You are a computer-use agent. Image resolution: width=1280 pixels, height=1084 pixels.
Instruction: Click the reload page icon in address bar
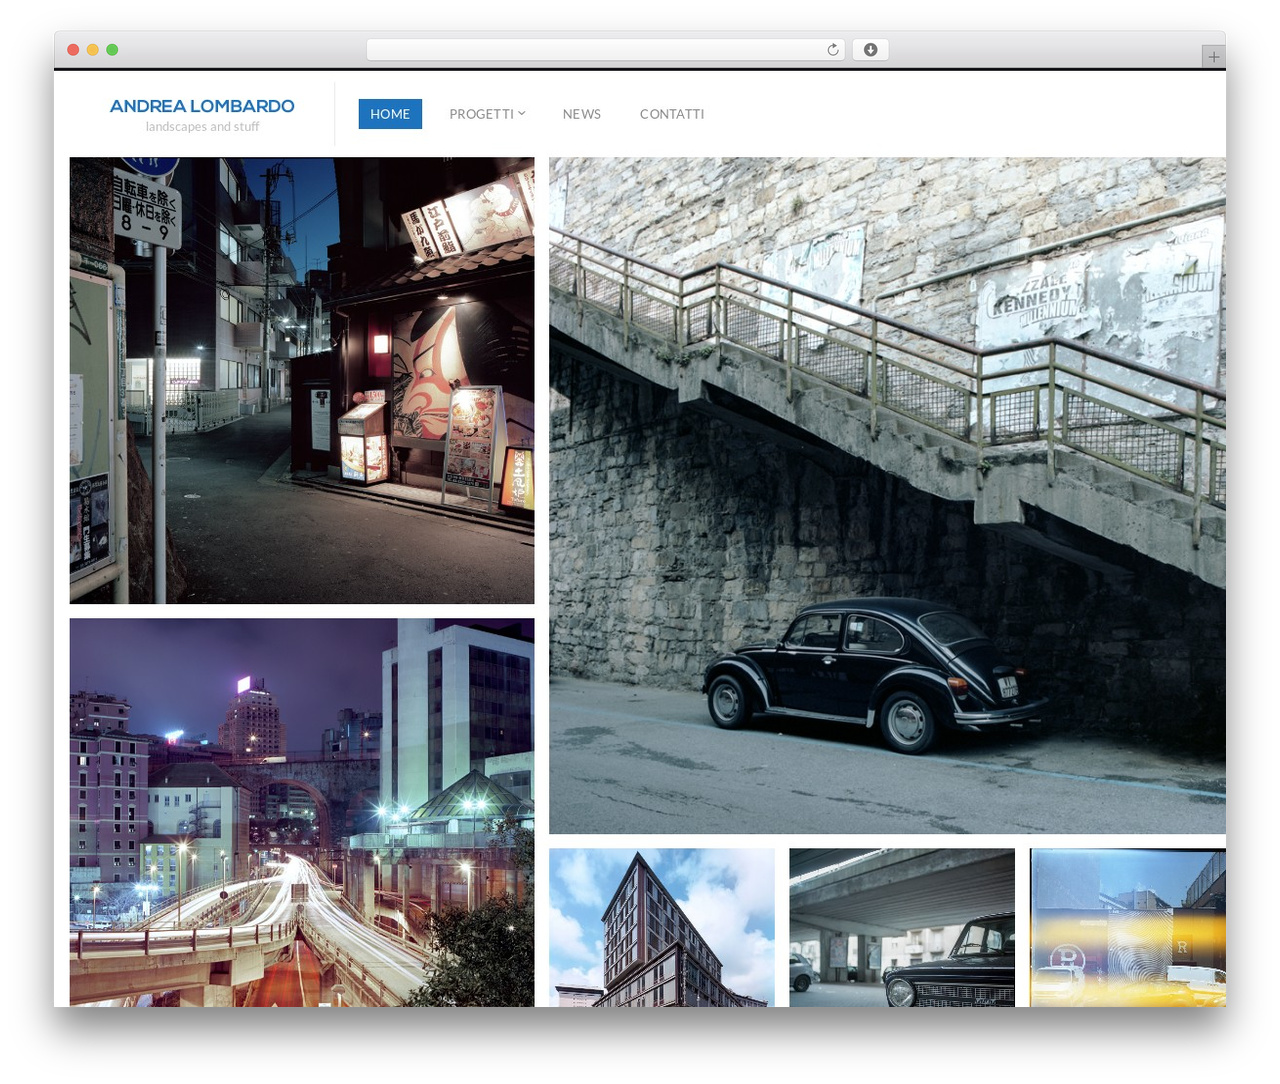tap(833, 50)
